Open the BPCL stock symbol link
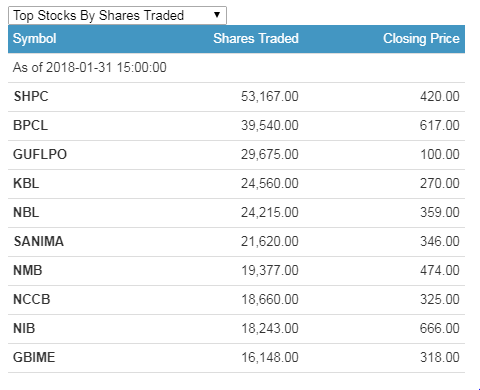Image resolution: width=480 pixels, height=390 pixels. click(30, 126)
